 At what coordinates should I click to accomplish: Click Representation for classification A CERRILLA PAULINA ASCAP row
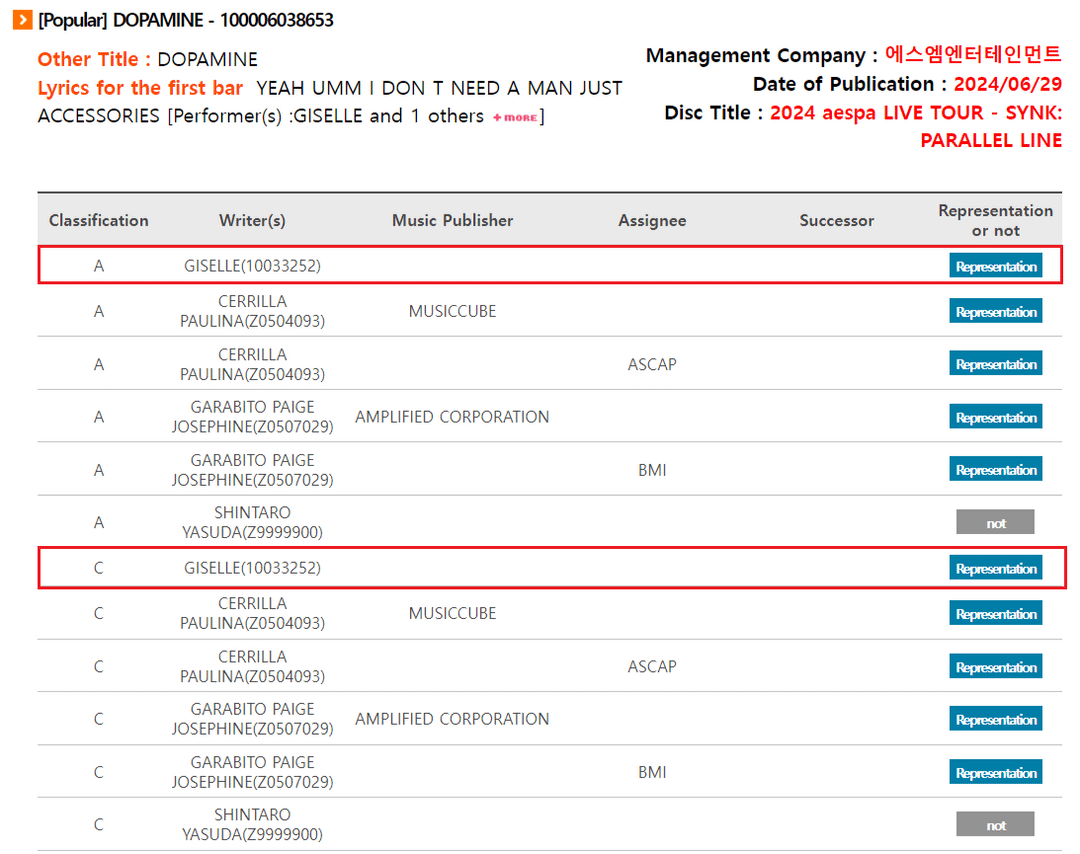(x=995, y=364)
